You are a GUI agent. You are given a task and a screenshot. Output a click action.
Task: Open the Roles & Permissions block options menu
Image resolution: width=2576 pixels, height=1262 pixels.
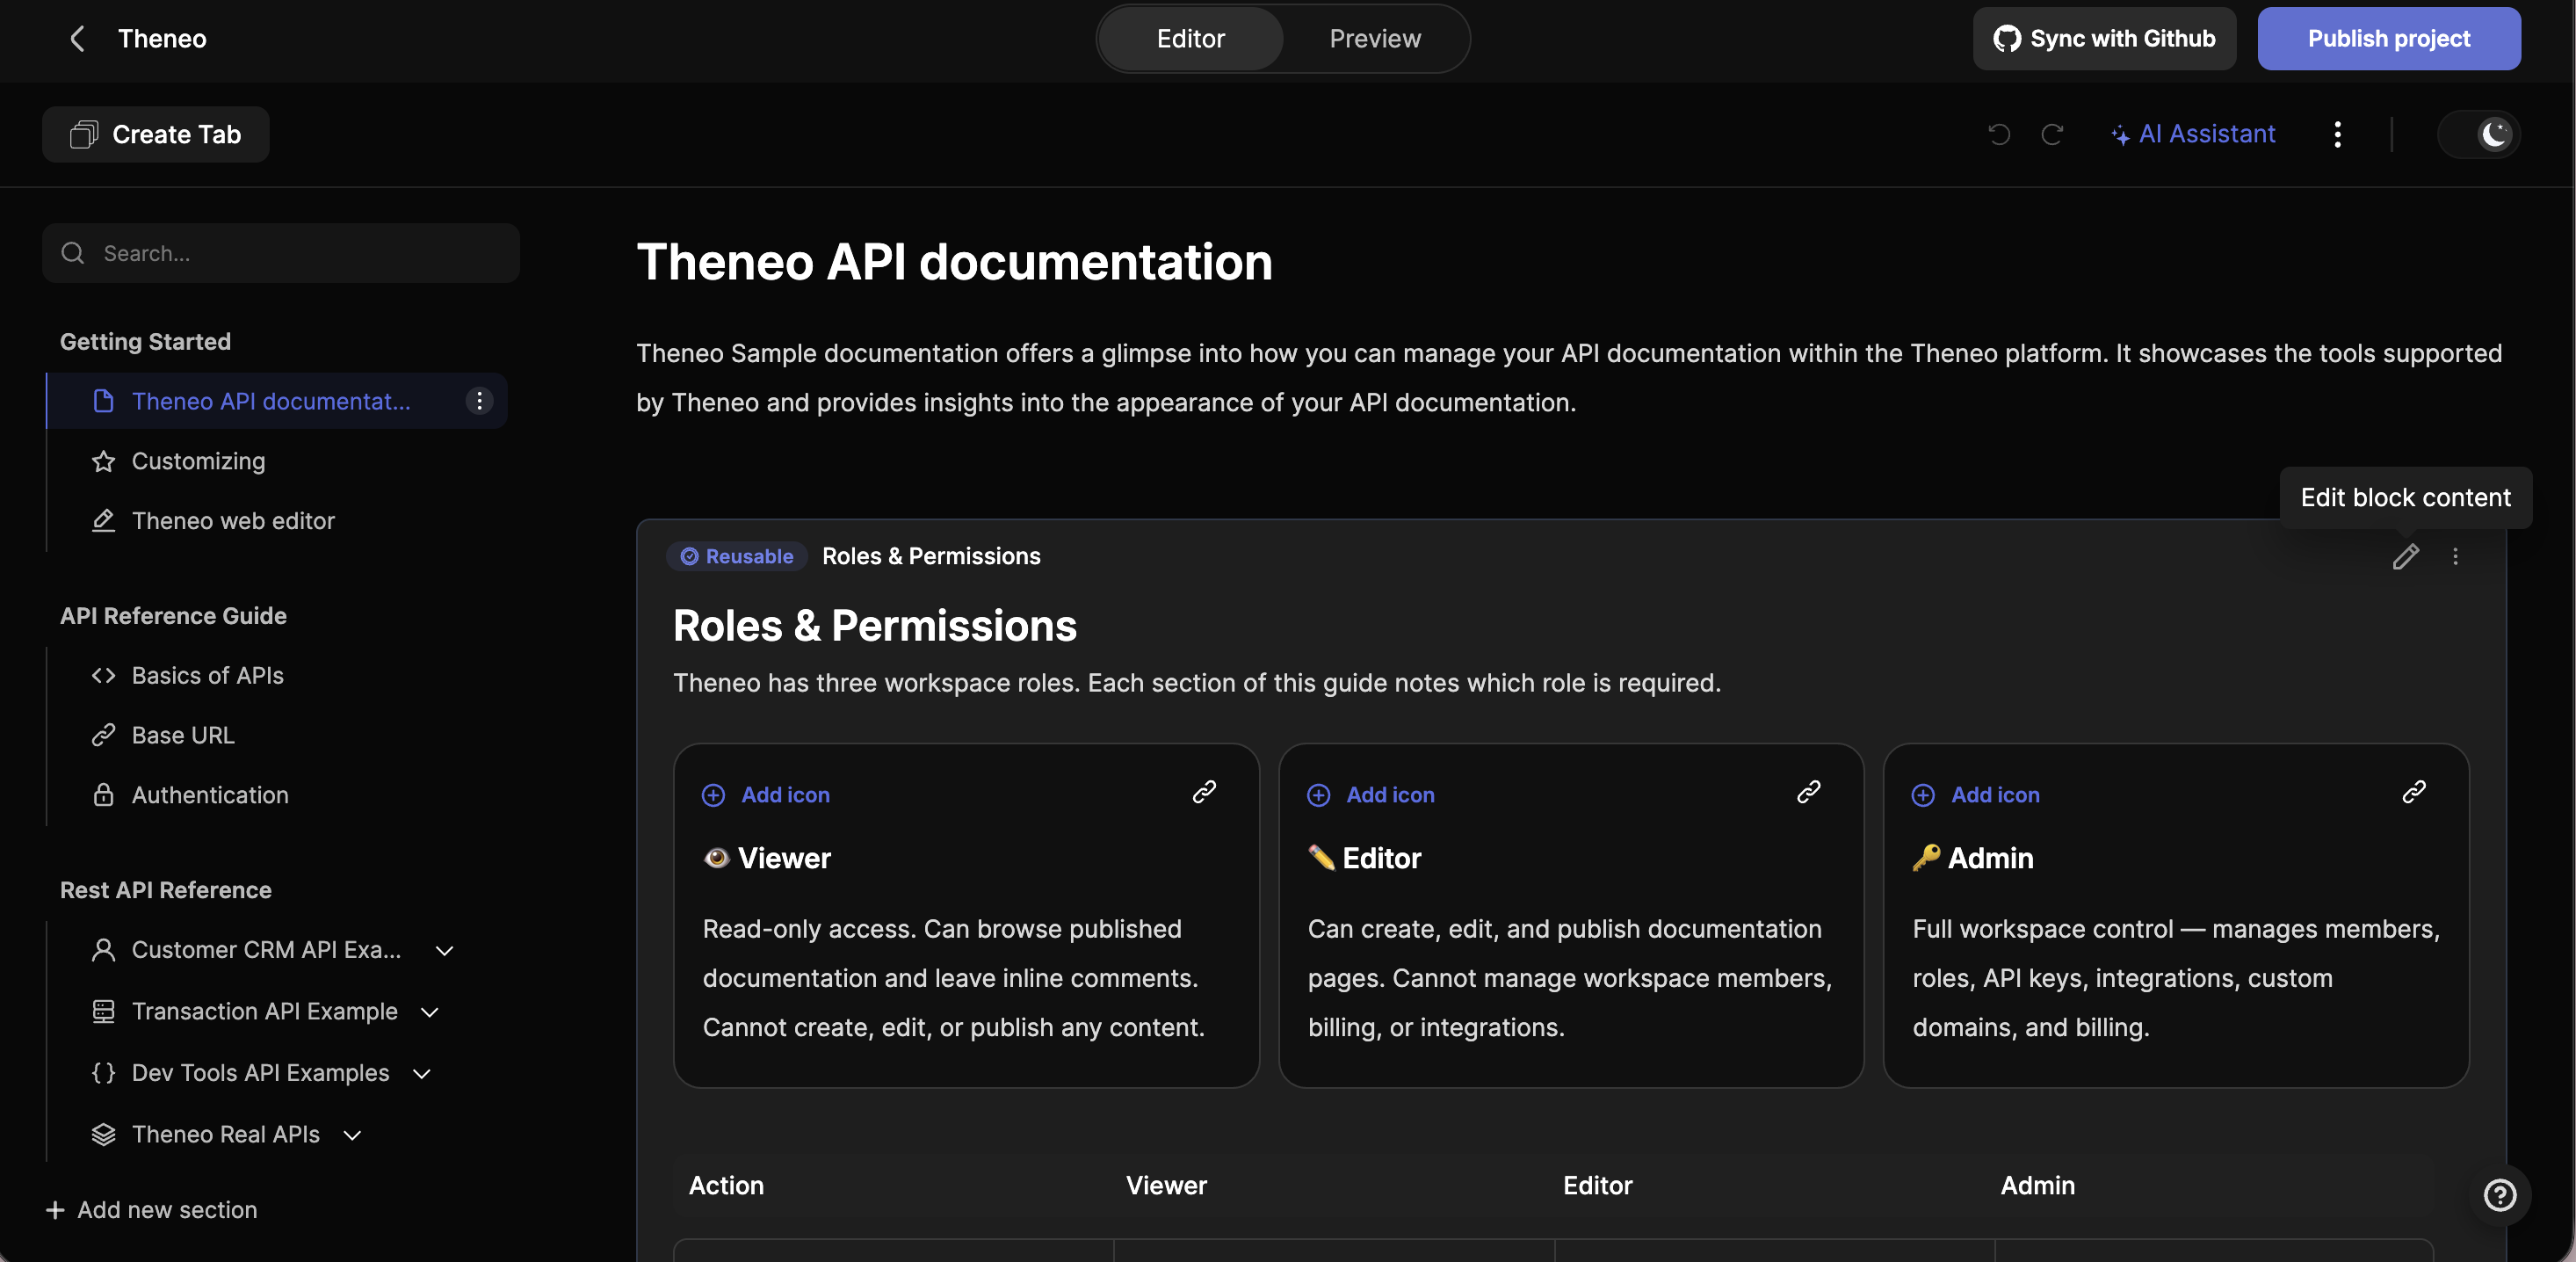click(x=2455, y=556)
